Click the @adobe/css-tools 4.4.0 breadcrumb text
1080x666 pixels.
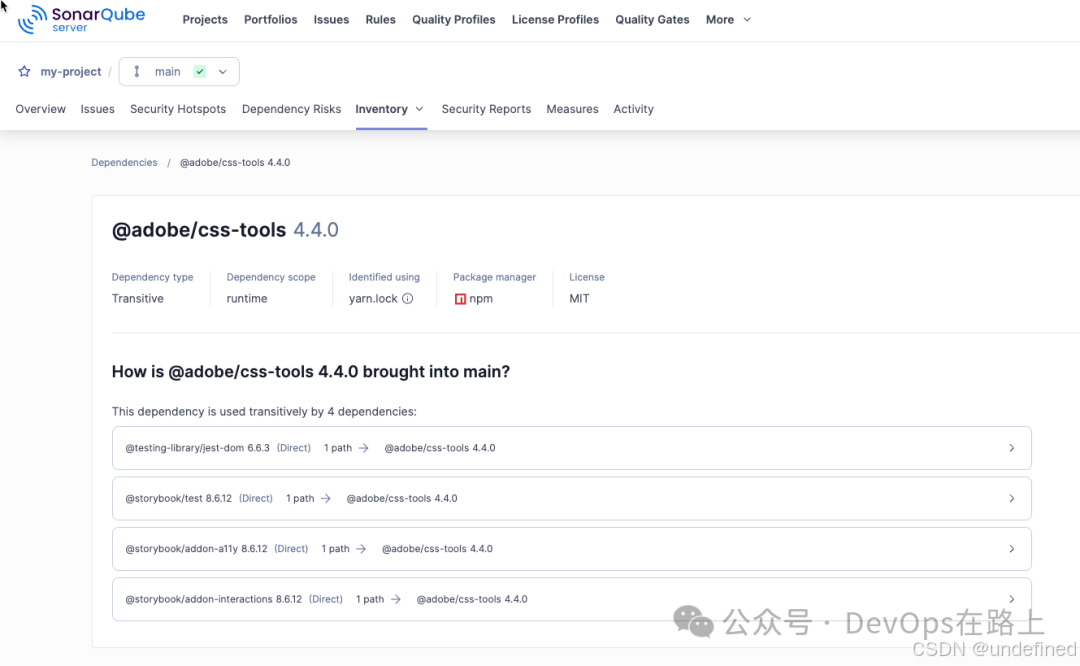(235, 163)
